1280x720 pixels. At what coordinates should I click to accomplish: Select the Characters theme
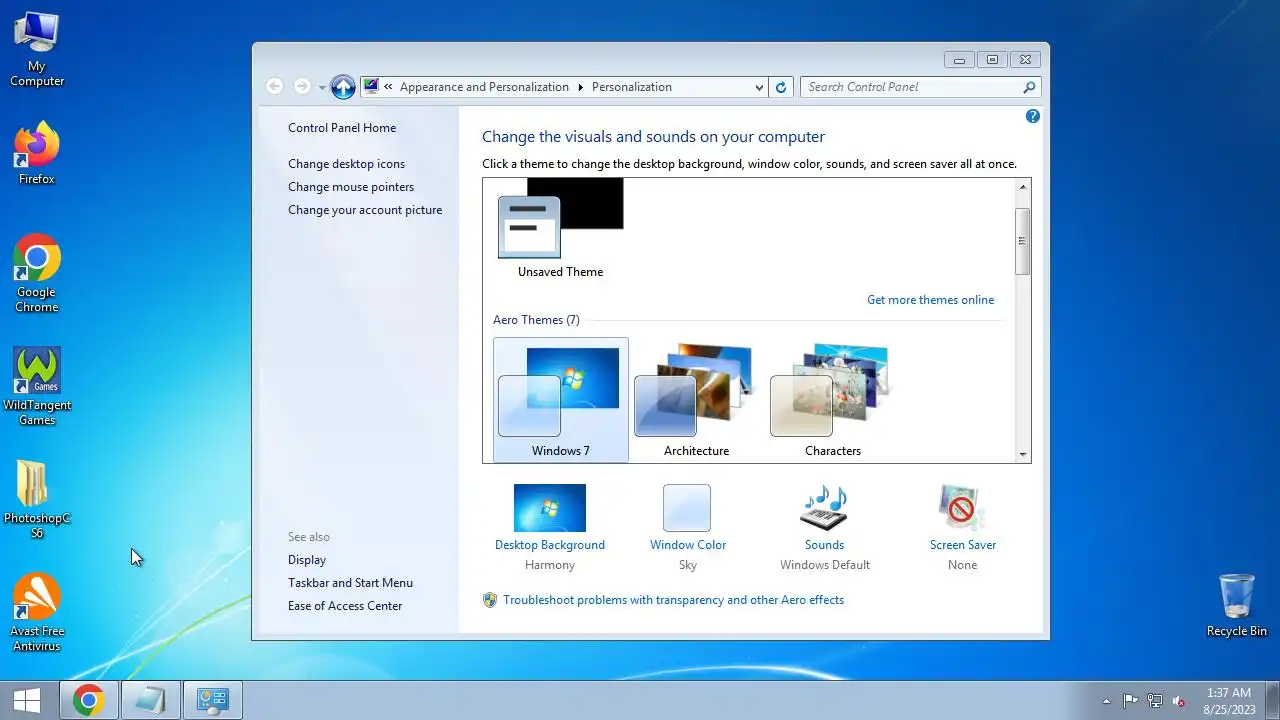[833, 400]
